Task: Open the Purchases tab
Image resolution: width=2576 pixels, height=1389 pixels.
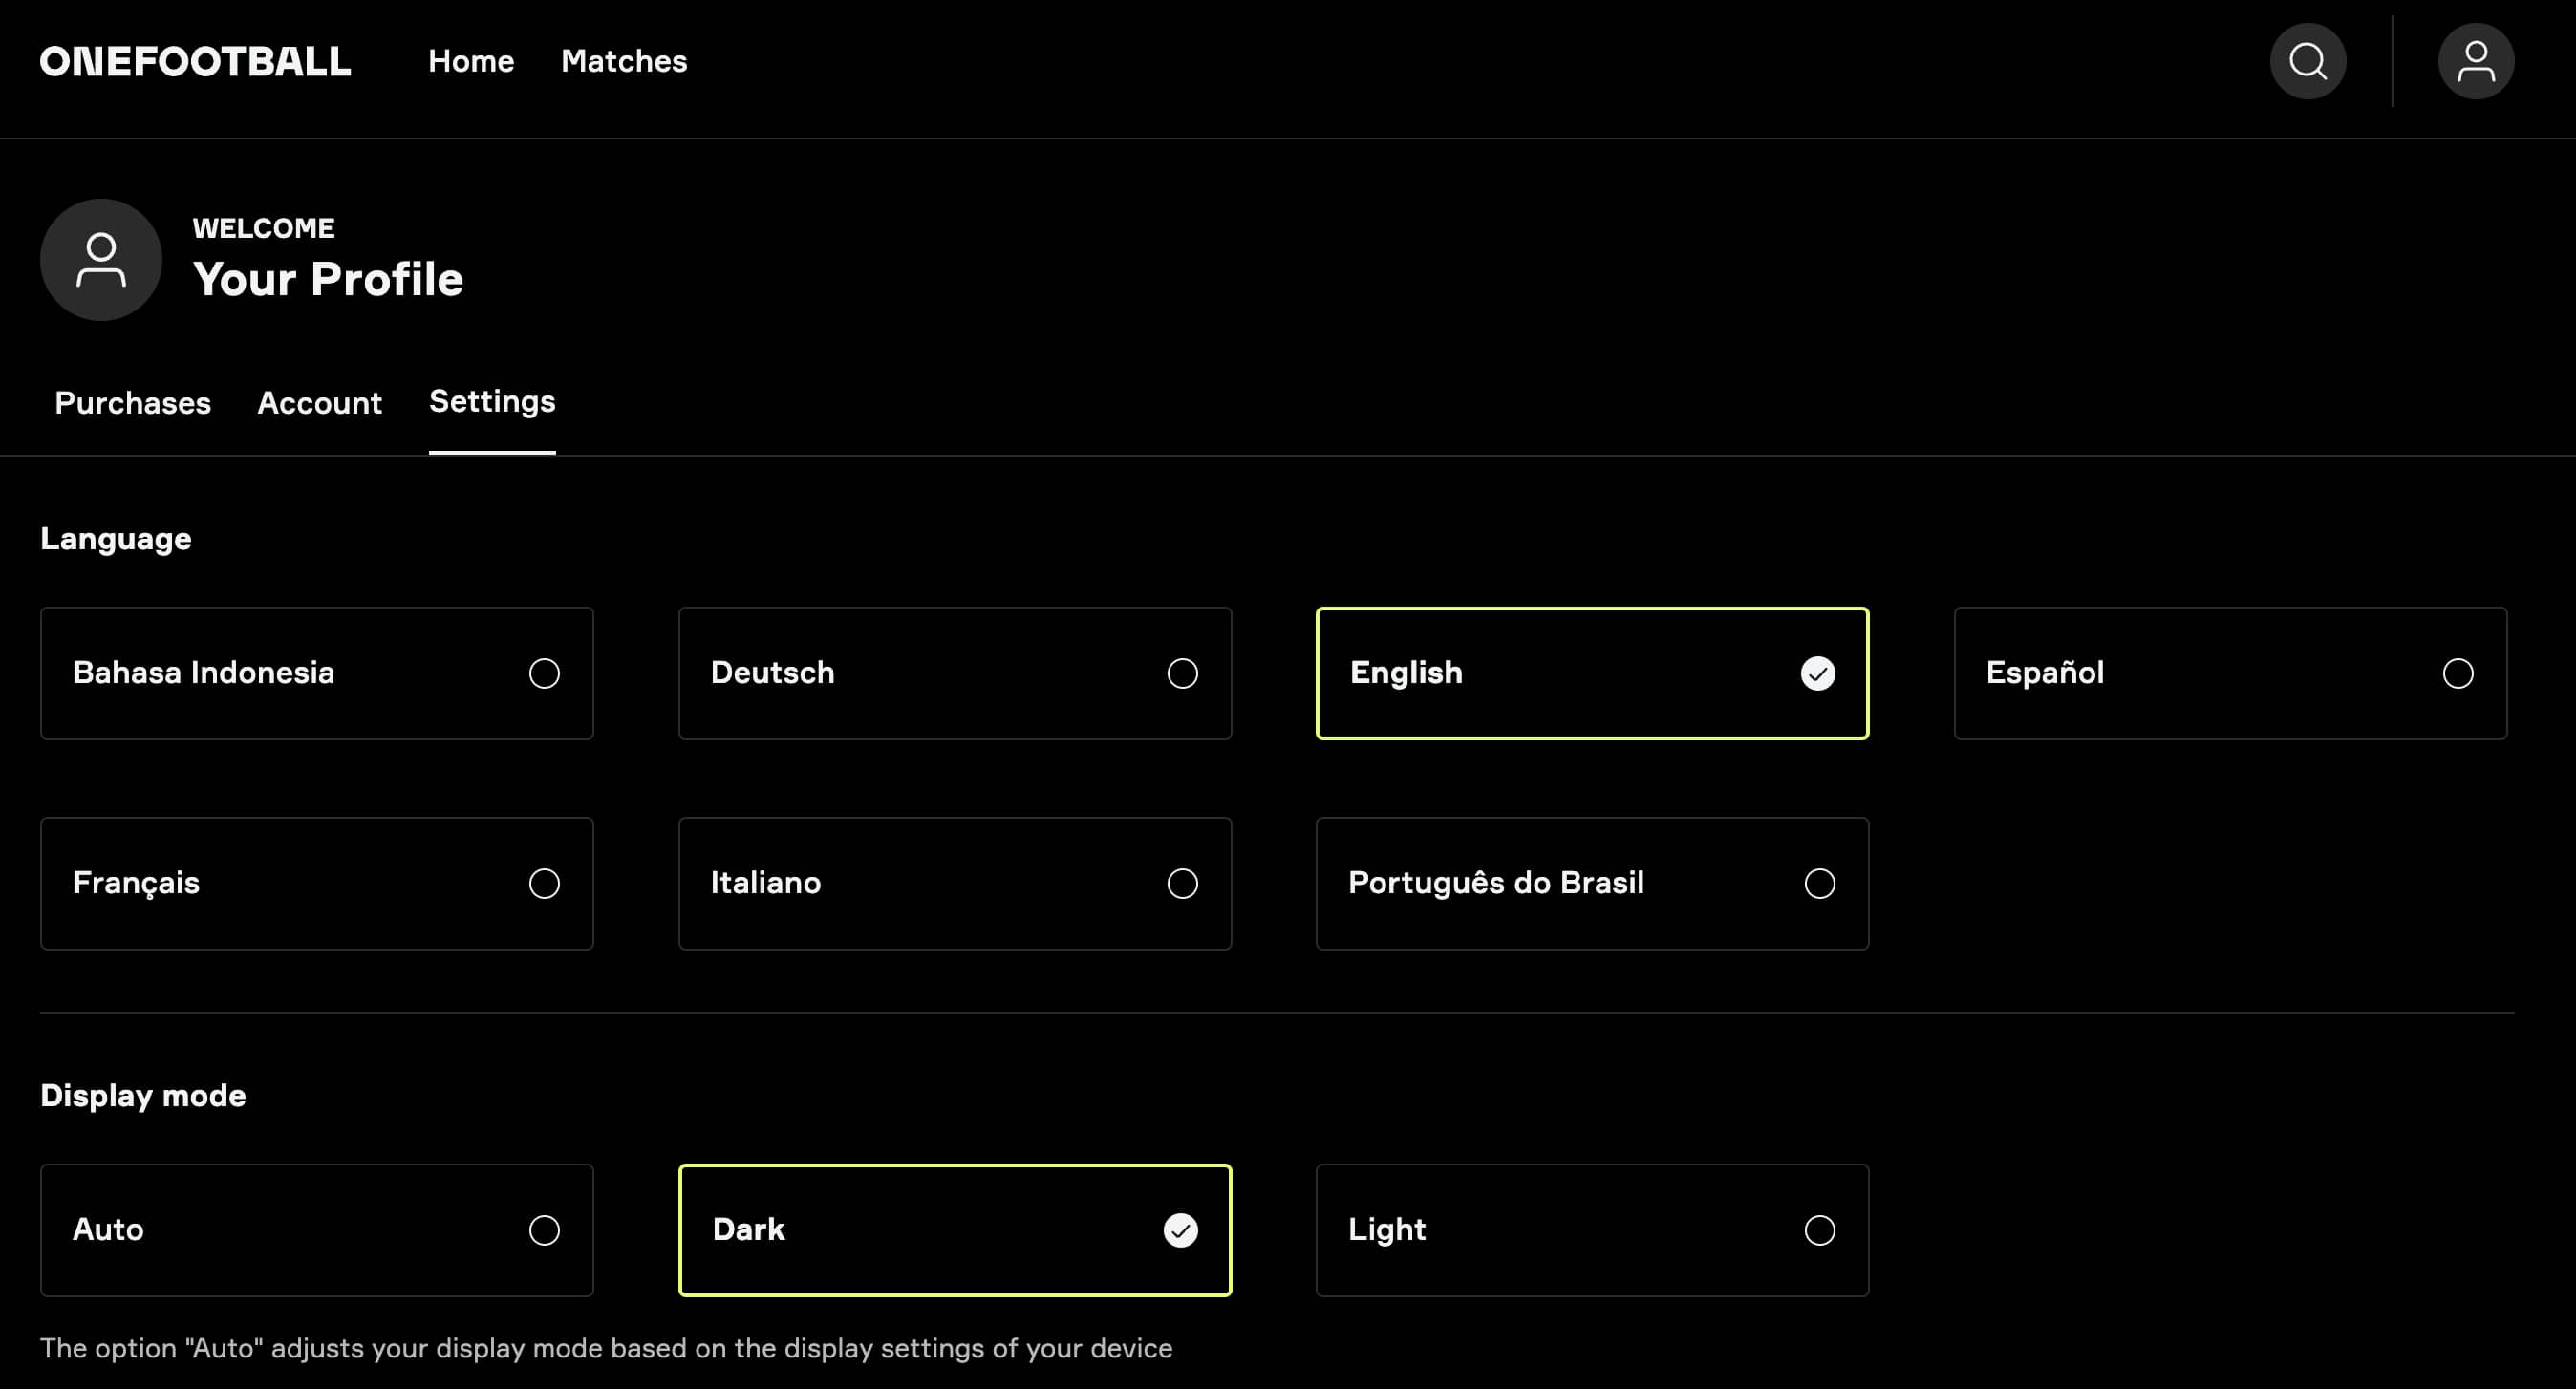Action: [132, 403]
